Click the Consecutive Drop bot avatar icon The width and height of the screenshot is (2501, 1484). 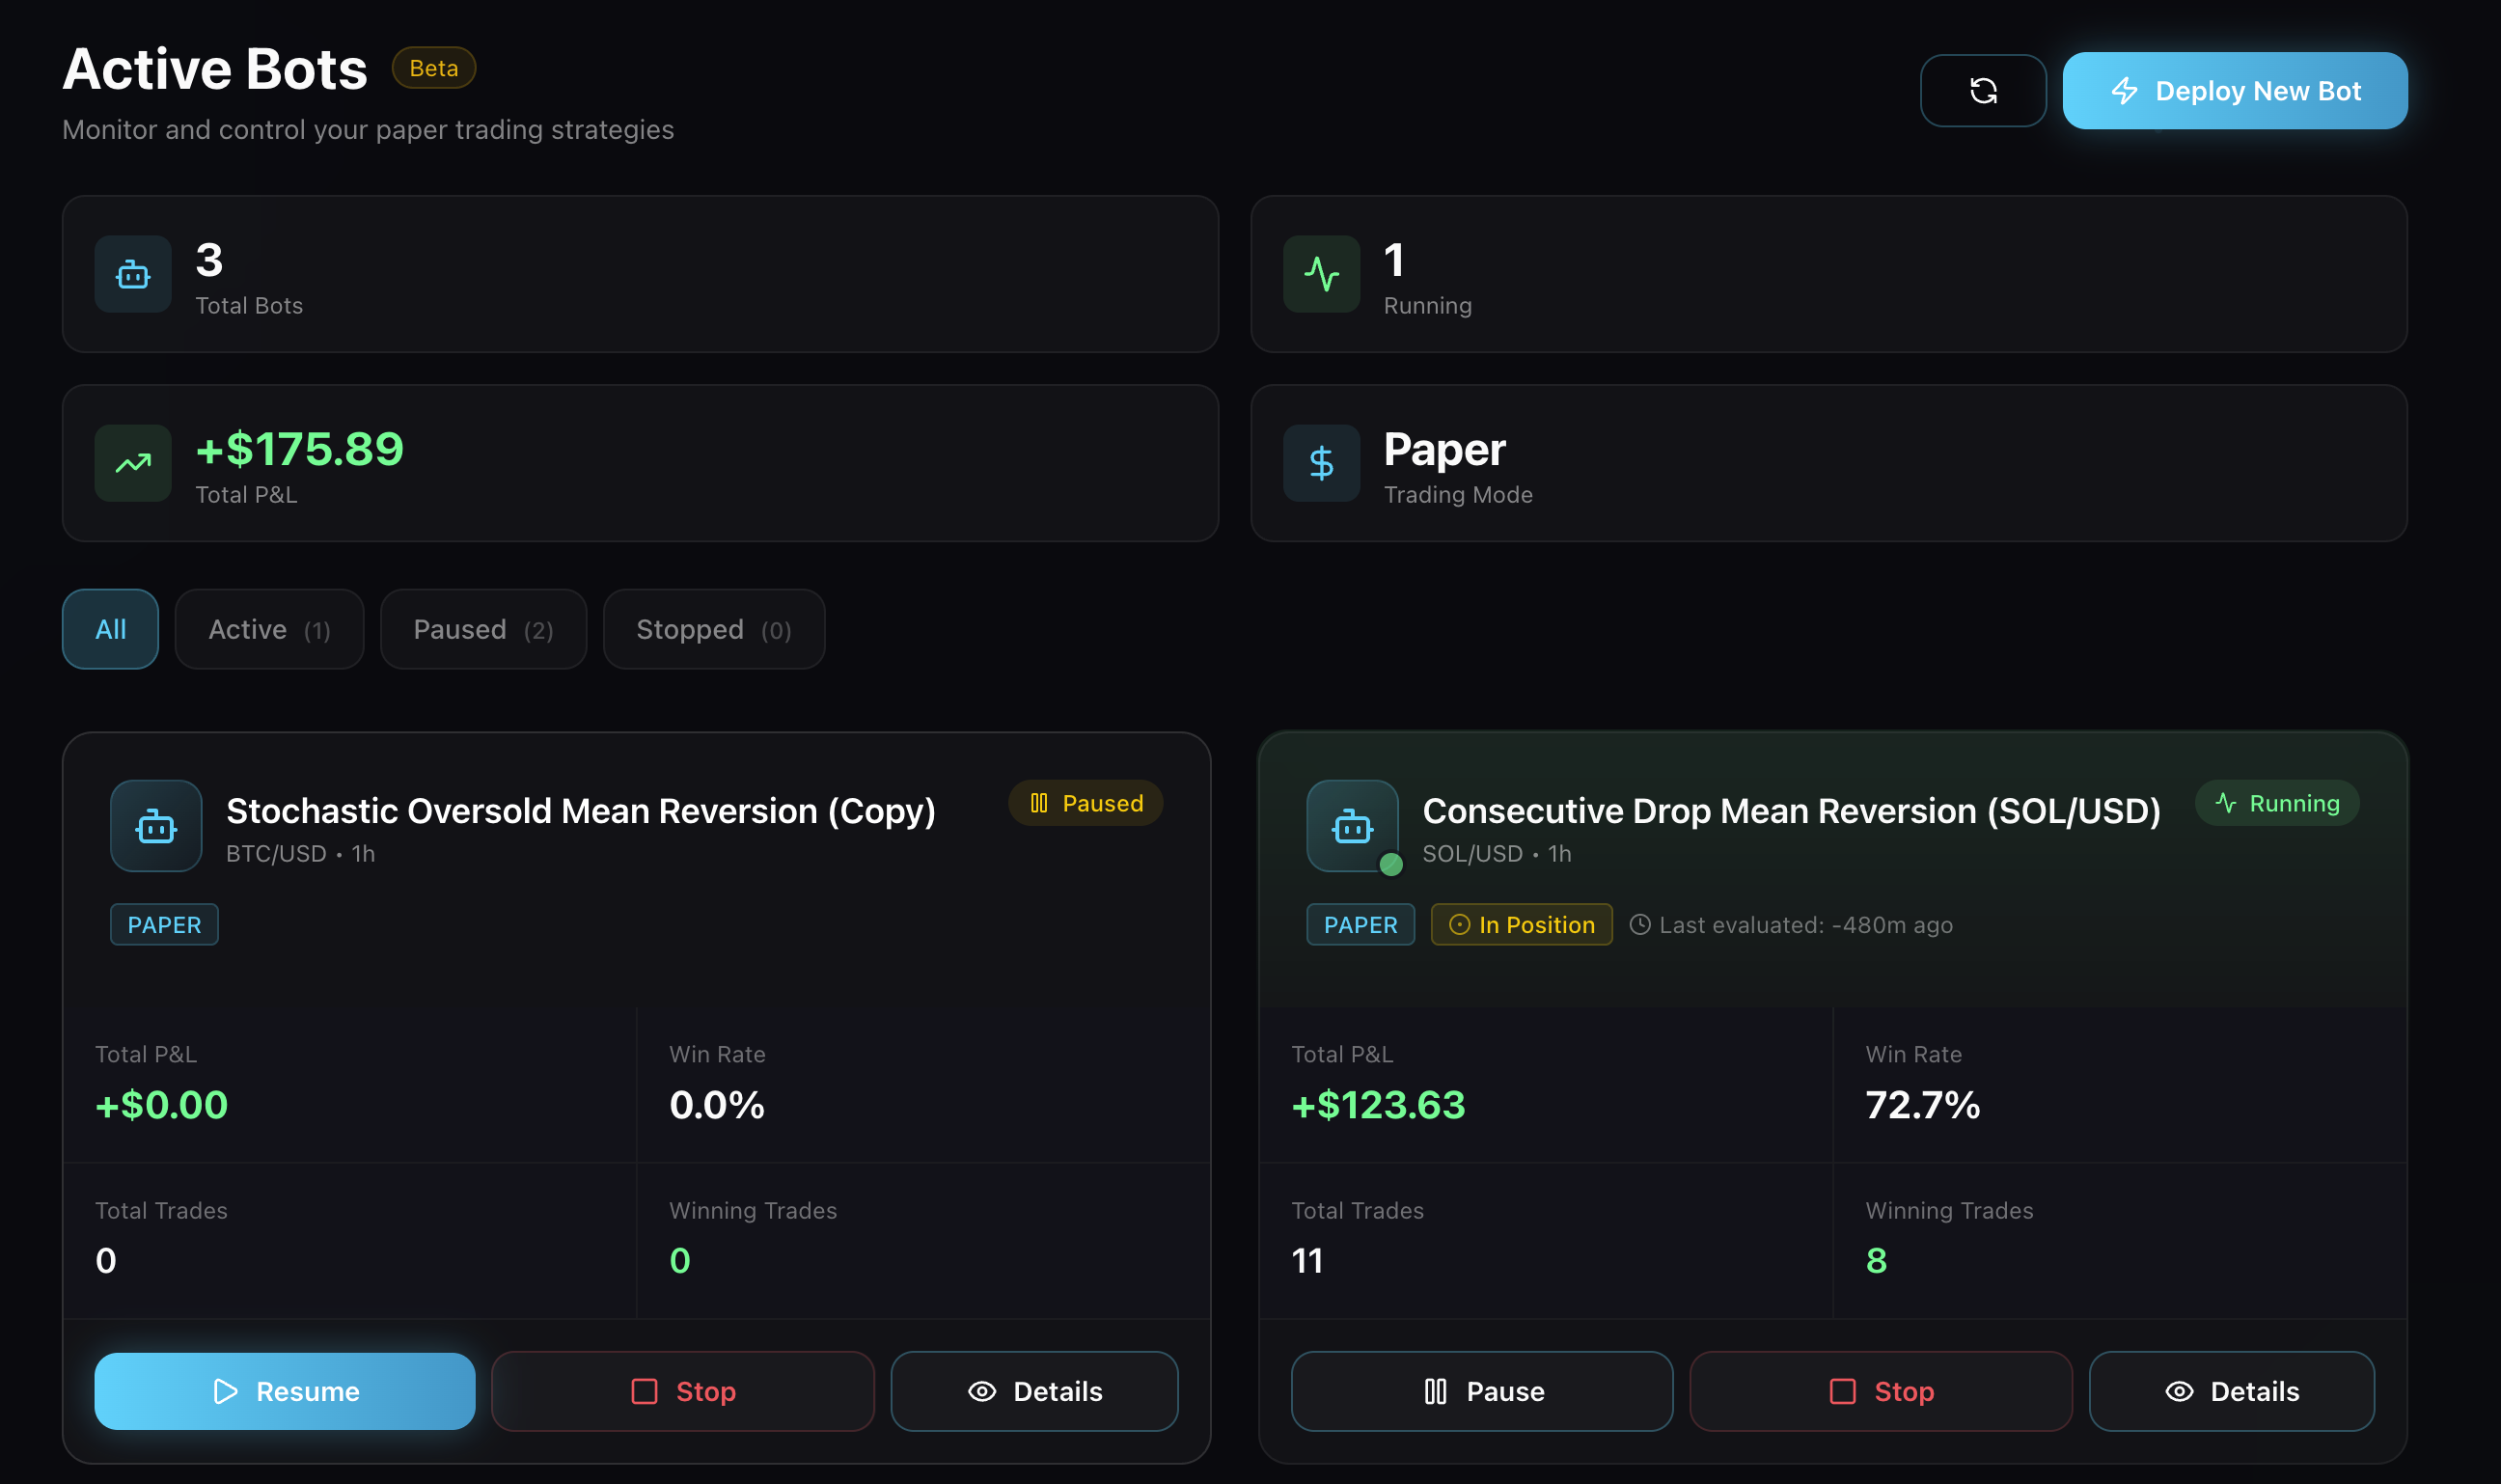[1352, 826]
